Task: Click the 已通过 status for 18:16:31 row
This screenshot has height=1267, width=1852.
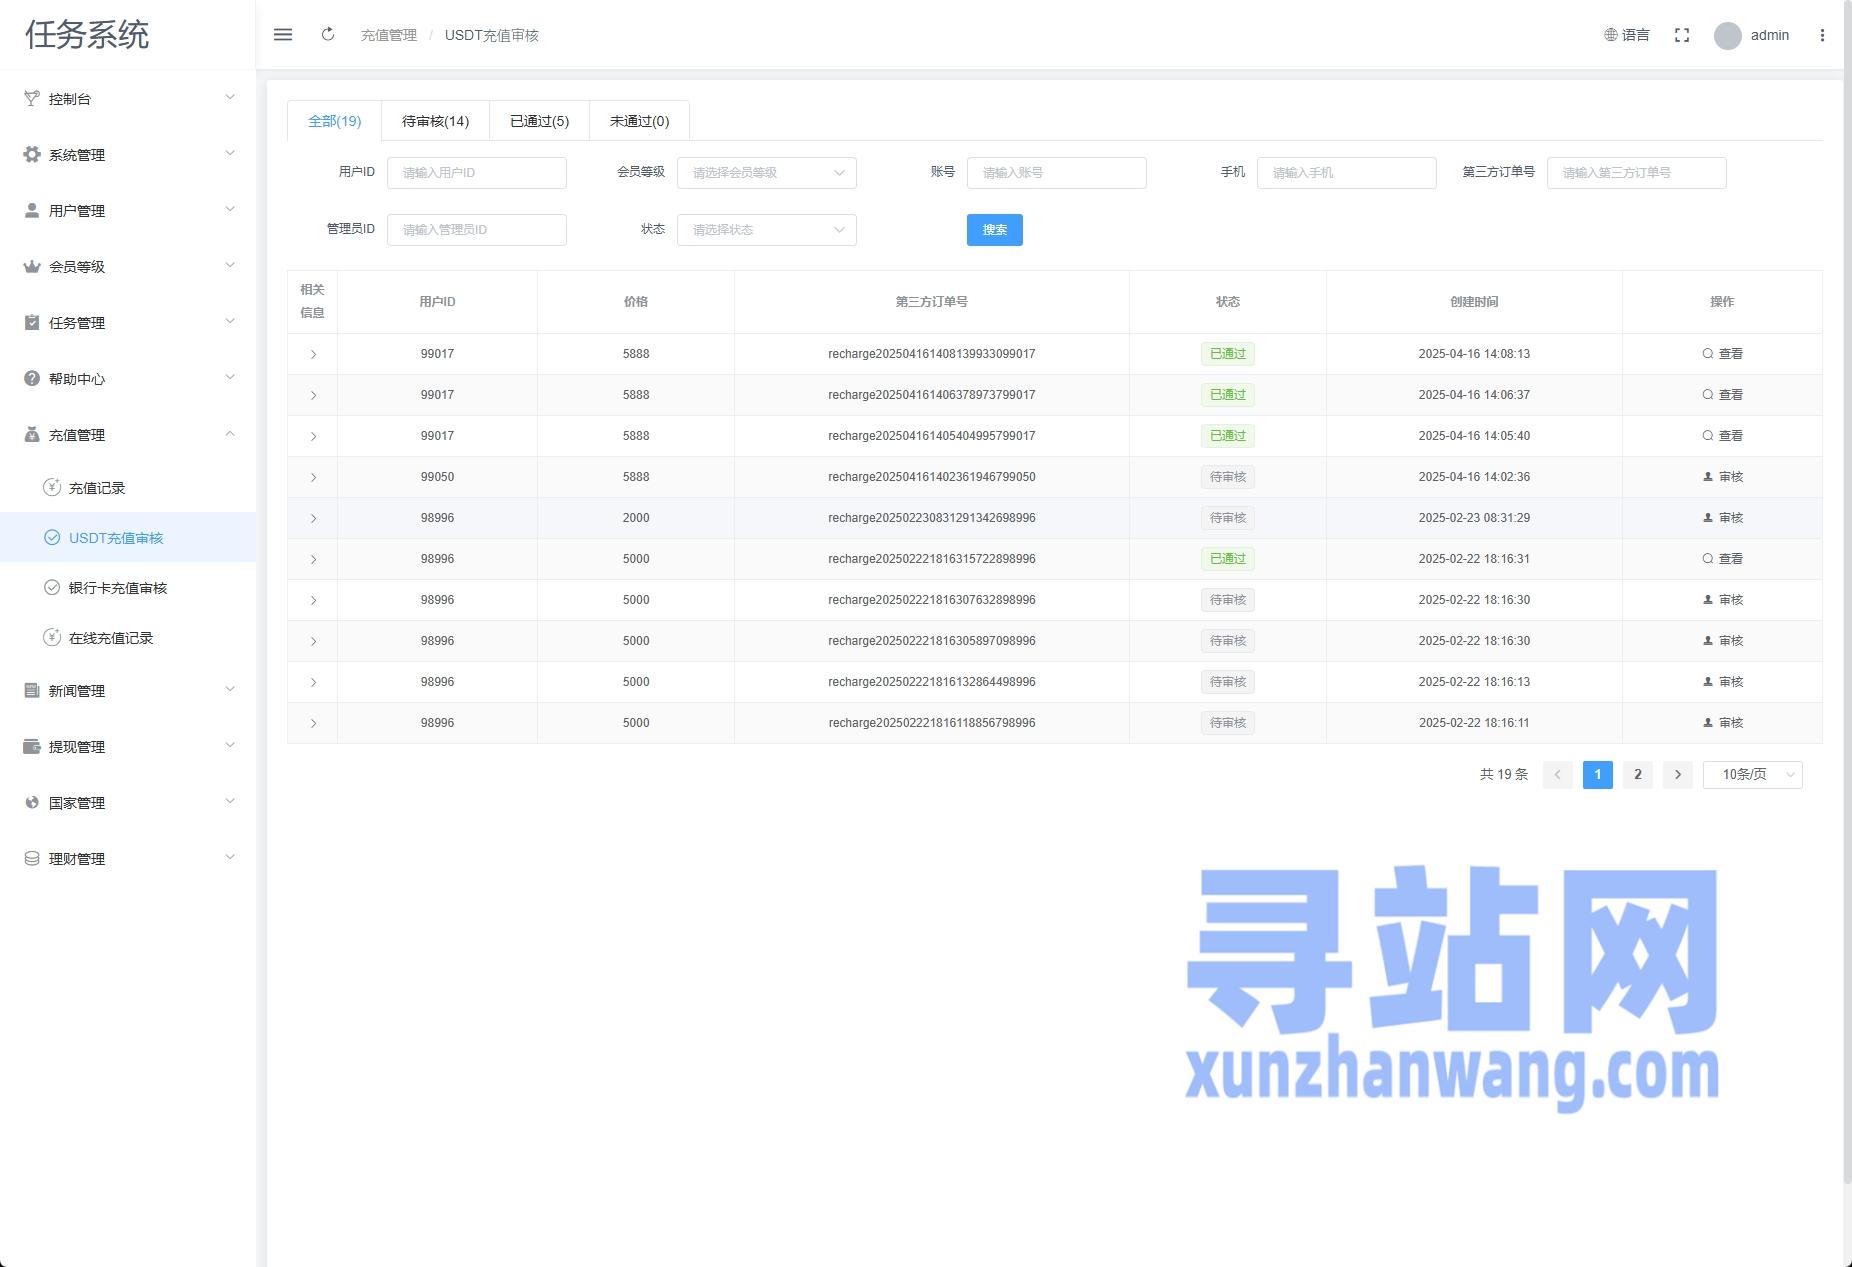Action: tap(1227, 559)
